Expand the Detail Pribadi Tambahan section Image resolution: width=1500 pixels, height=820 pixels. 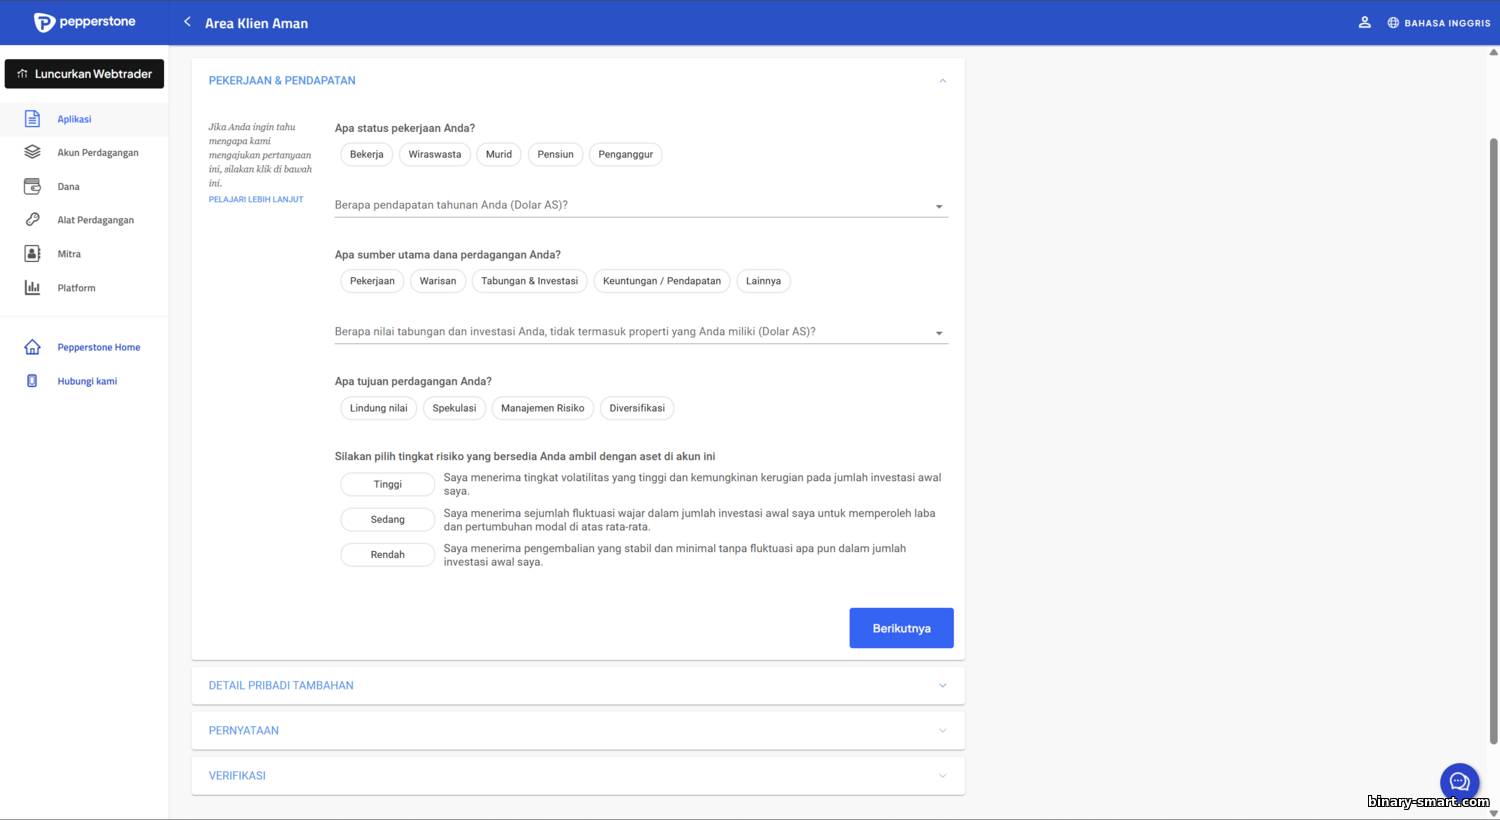tap(577, 686)
